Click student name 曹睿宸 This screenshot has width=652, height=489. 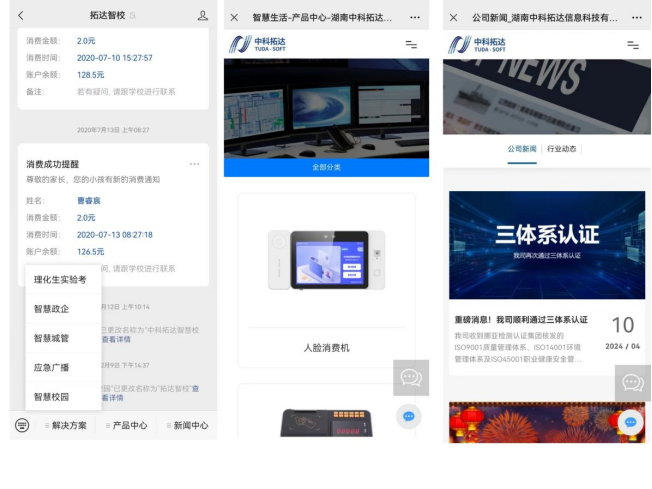[x=89, y=201]
